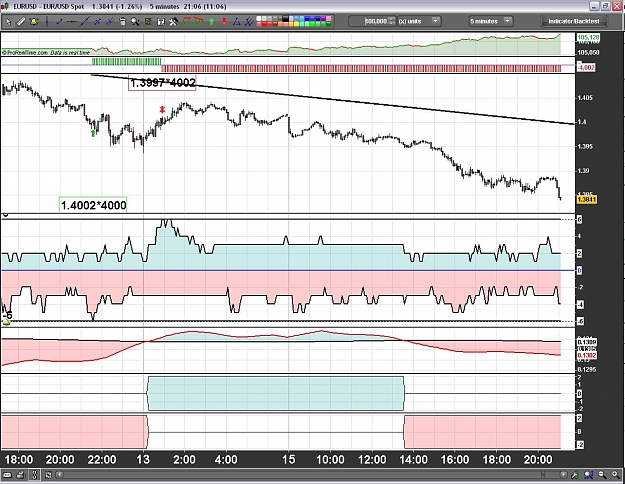The height and width of the screenshot is (484, 625).
Task: Select the horizontal line drawing tool
Action: point(72,22)
